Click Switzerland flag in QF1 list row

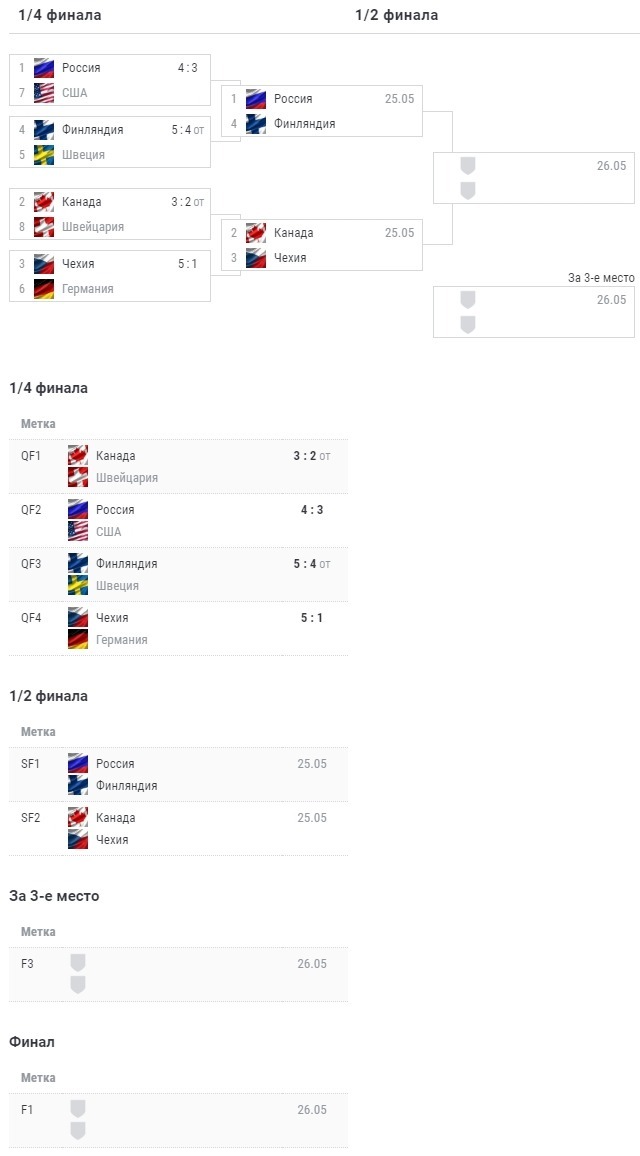pyautogui.click(x=78, y=478)
